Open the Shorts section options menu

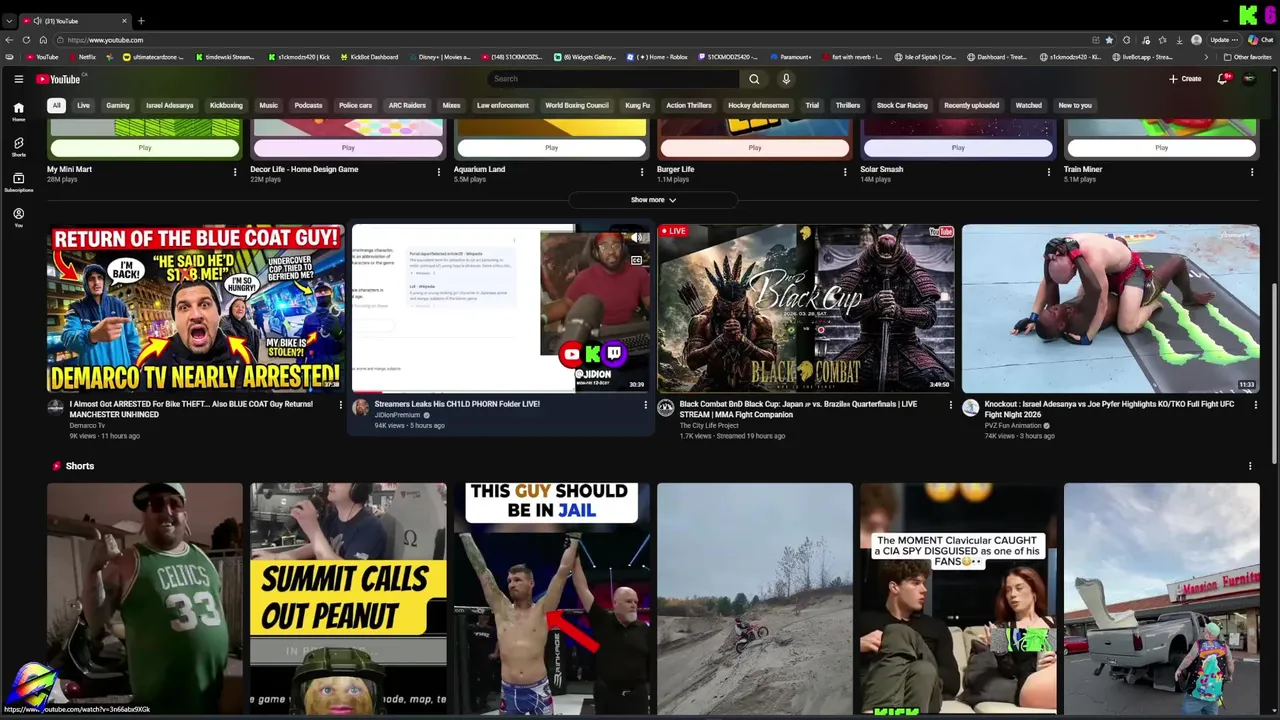click(x=1250, y=466)
